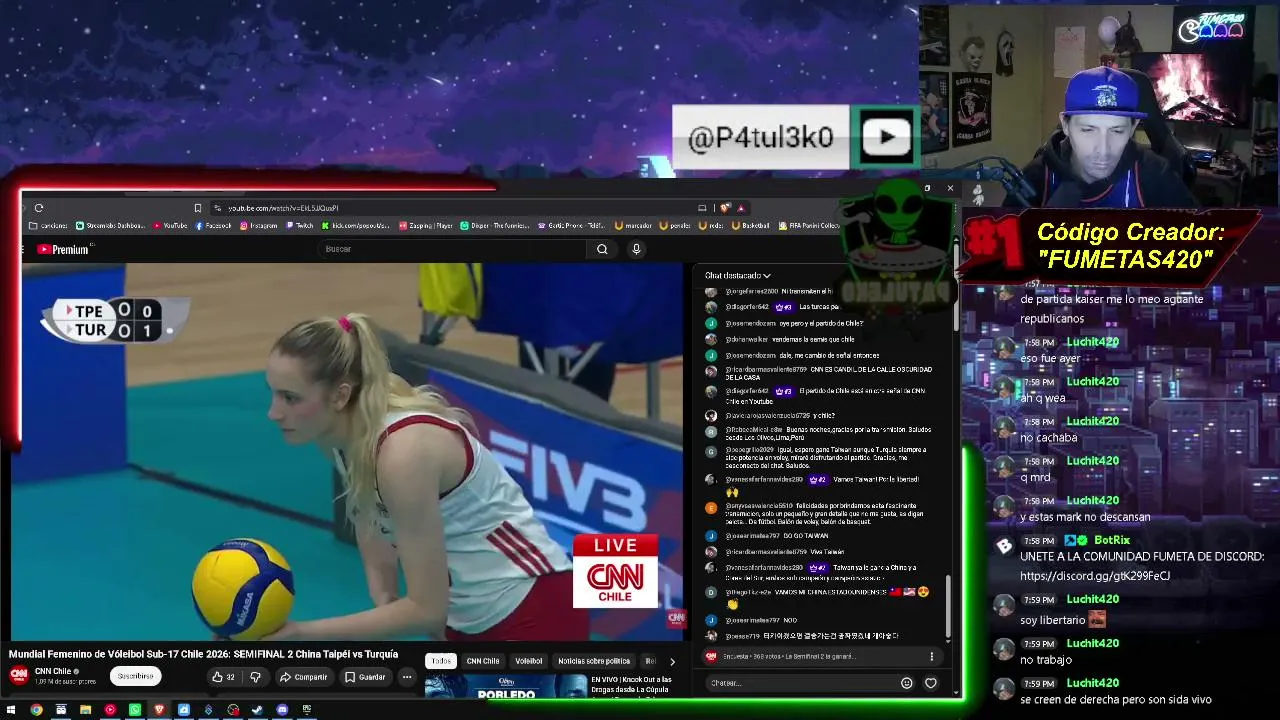Click the Discord invite link in BotRix message
1280x720 pixels.
pyautogui.click(x=1095, y=576)
